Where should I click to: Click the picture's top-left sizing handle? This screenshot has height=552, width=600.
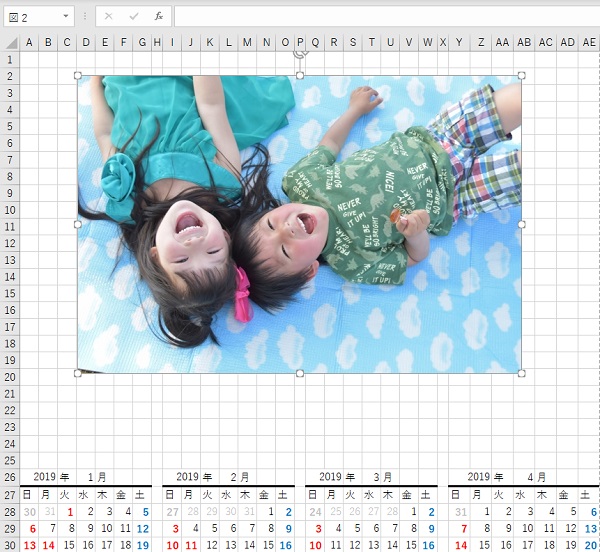[78, 76]
